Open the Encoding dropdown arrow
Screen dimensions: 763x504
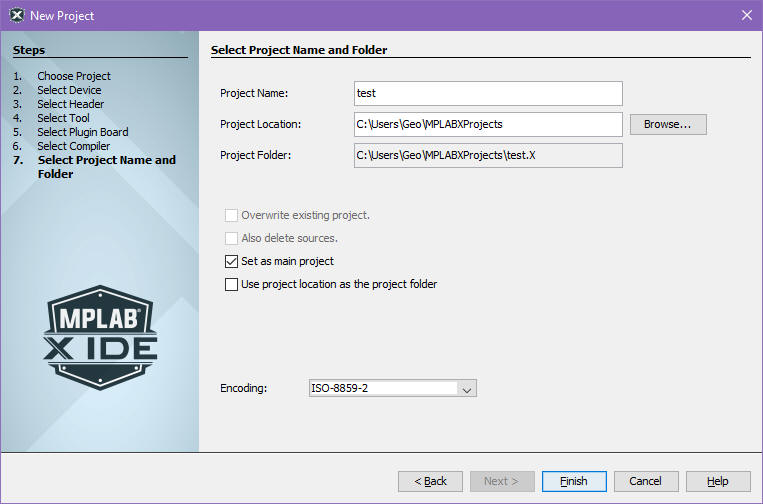(467, 388)
